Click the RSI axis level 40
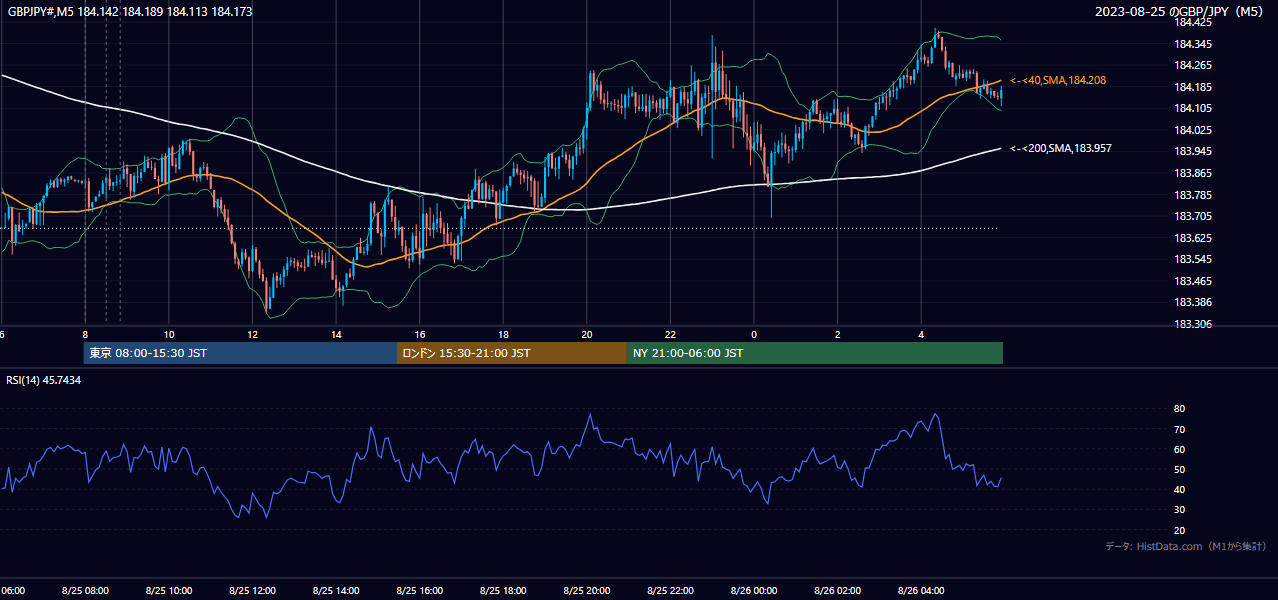The height and width of the screenshot is (600, 1278). 1179,489
